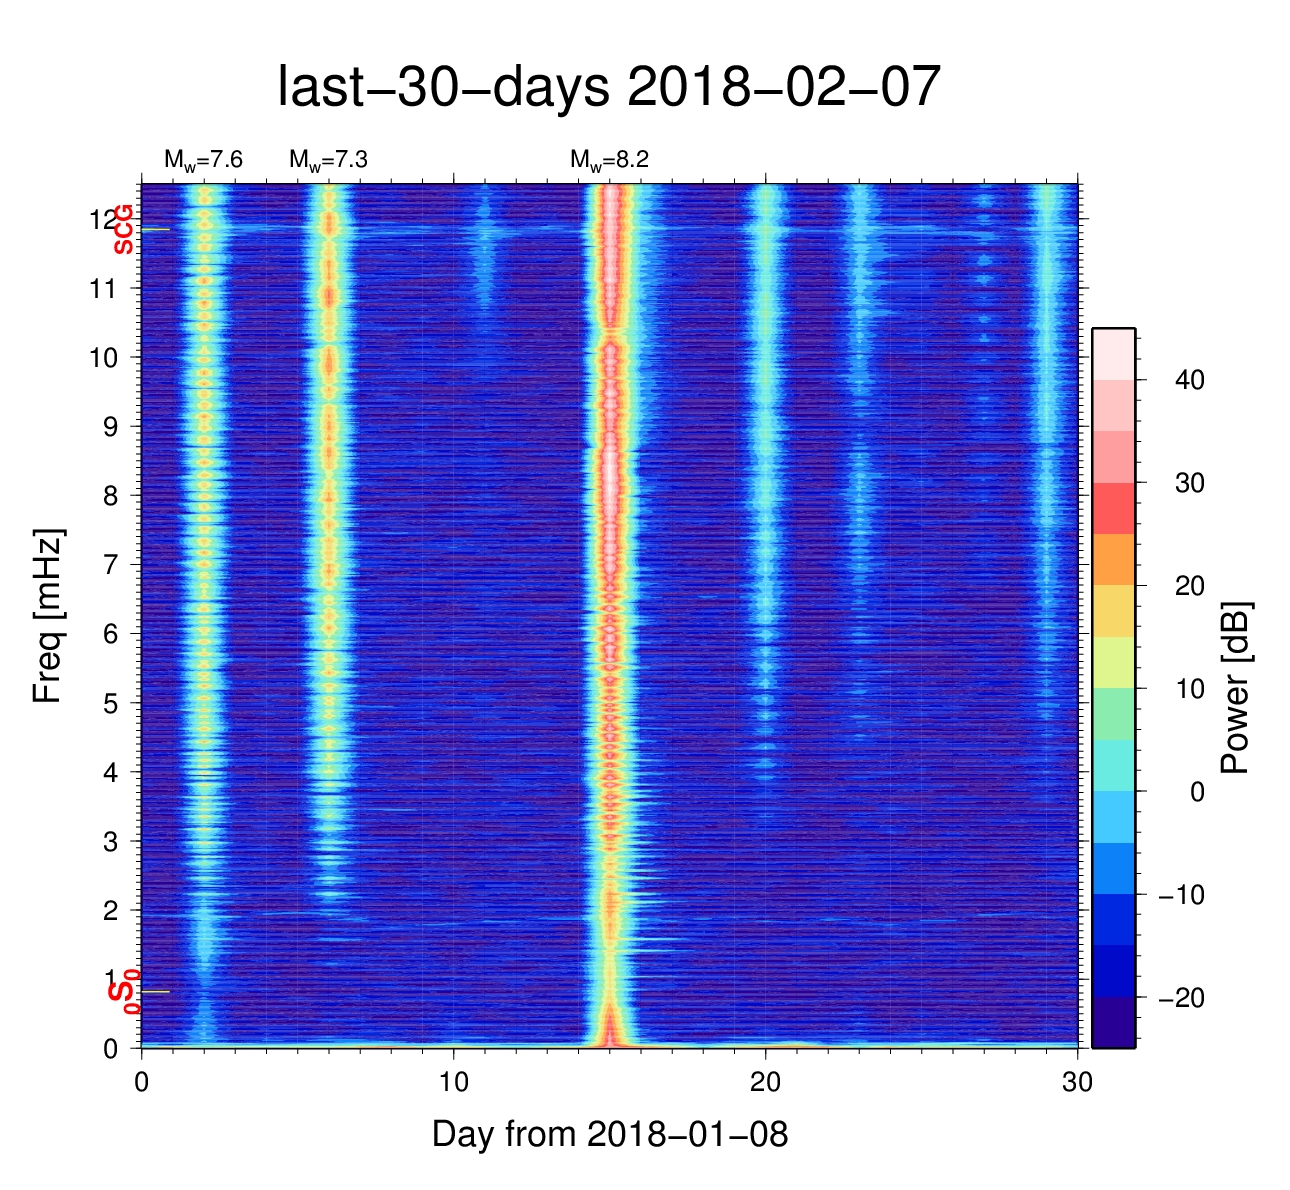Select the Power [dB] colorbar label
This screenshot has width=1290, height=1190.
click(x=1236, y=688)
